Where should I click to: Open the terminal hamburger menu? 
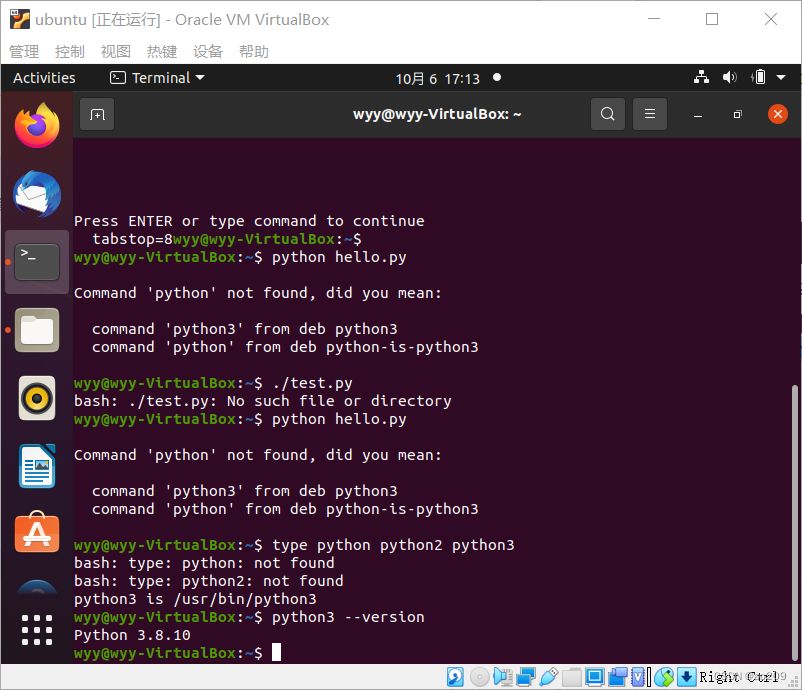(x=650, y=113)
